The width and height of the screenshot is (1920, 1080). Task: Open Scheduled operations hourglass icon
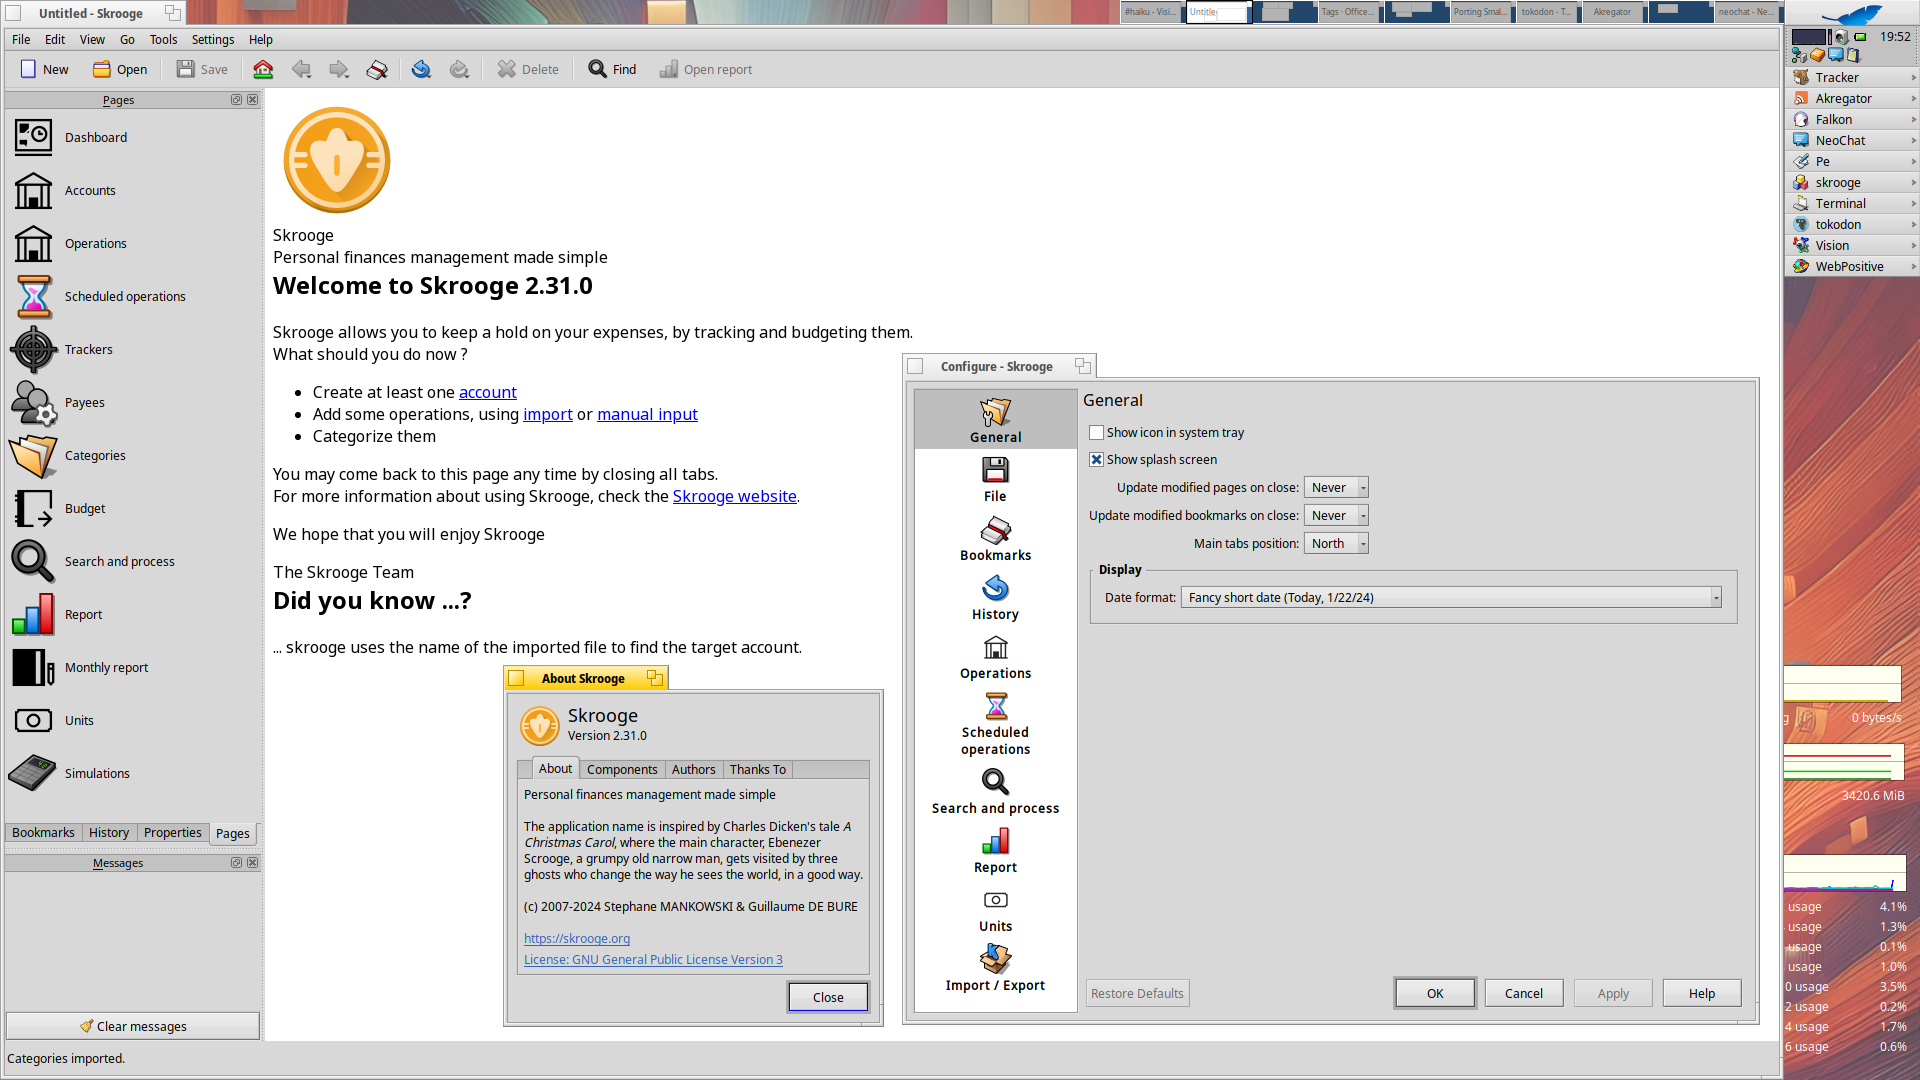coord(33,296)
